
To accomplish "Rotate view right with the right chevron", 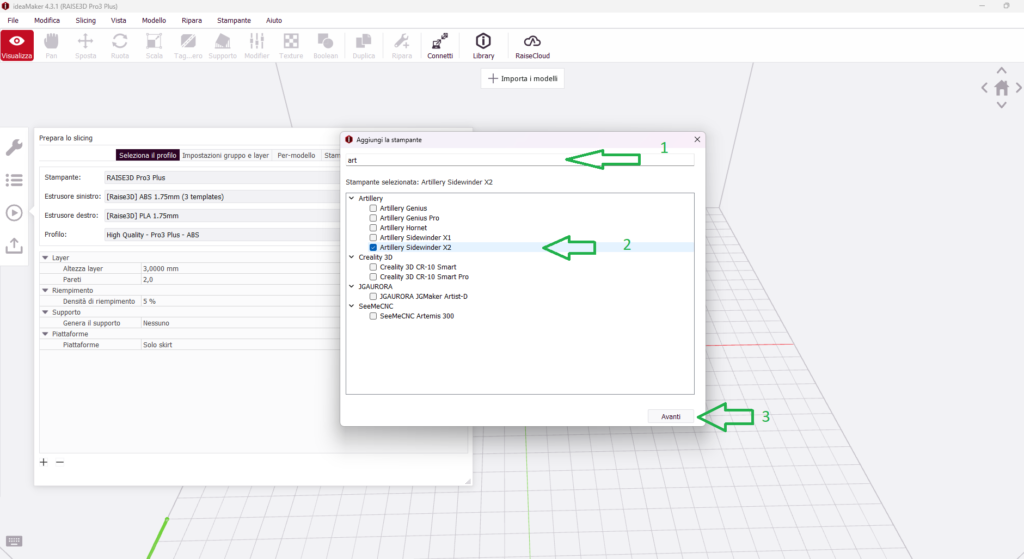I will pos(1018,88).
